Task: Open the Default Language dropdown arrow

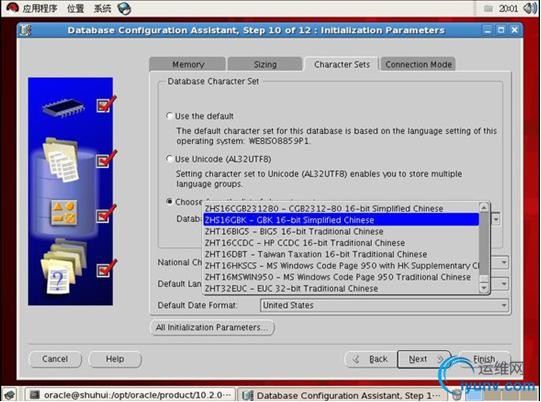Action: (x=504, y=284)
